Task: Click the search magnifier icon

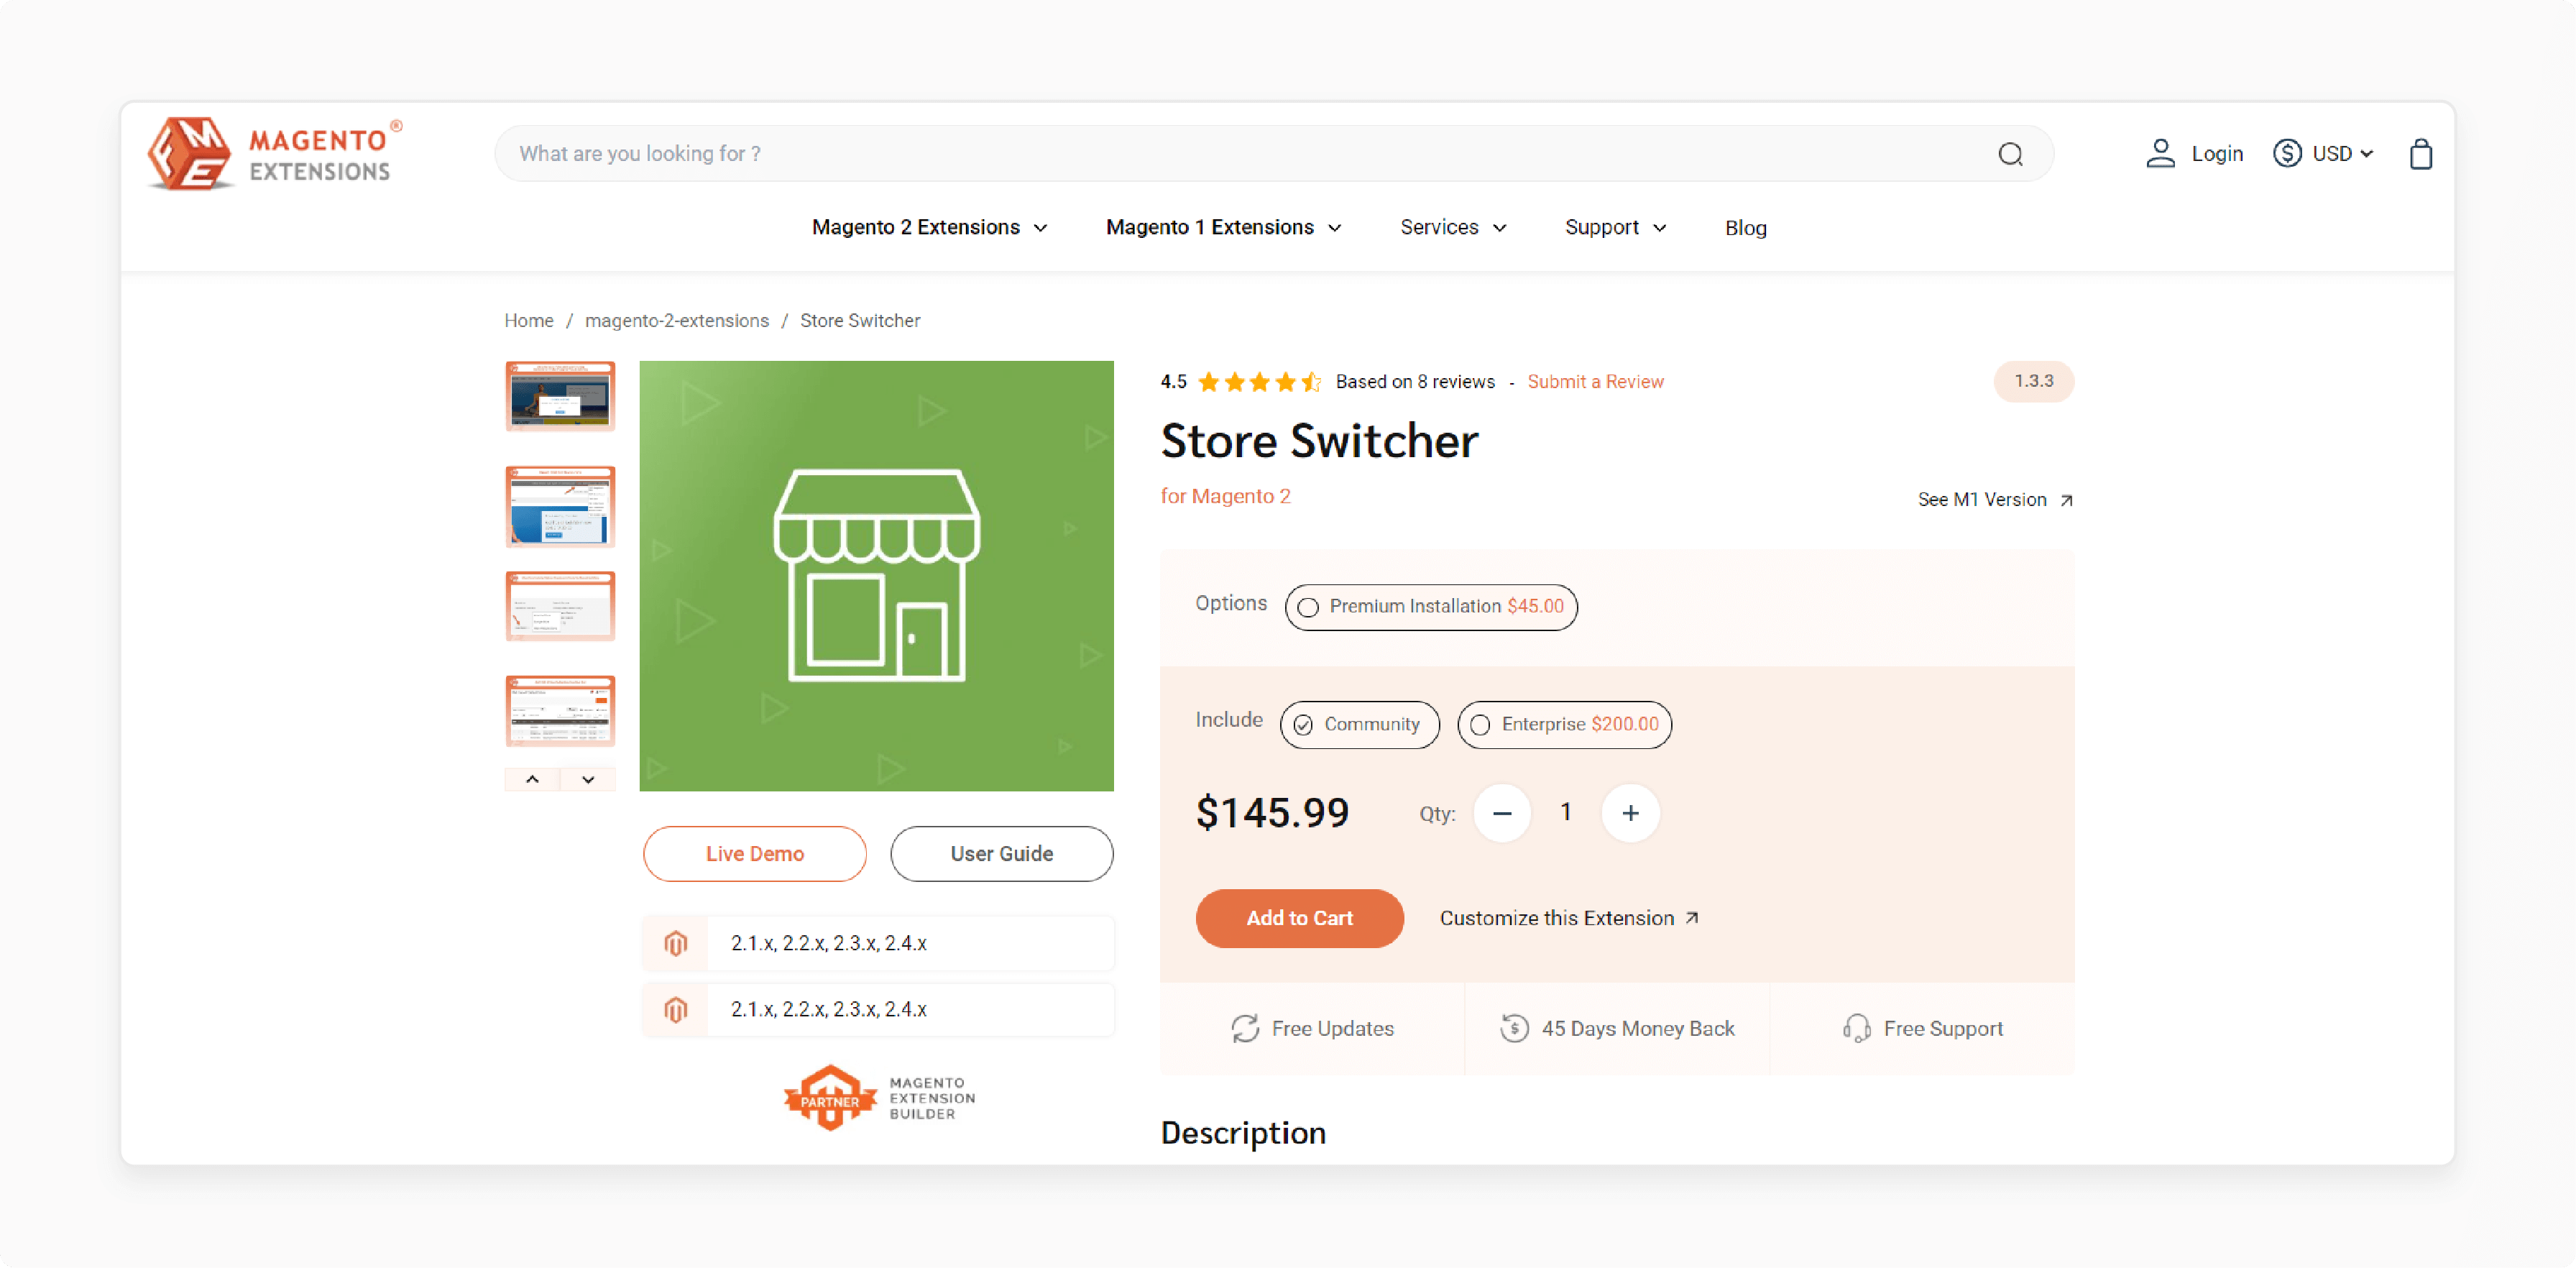Action: pos(2010,154)
